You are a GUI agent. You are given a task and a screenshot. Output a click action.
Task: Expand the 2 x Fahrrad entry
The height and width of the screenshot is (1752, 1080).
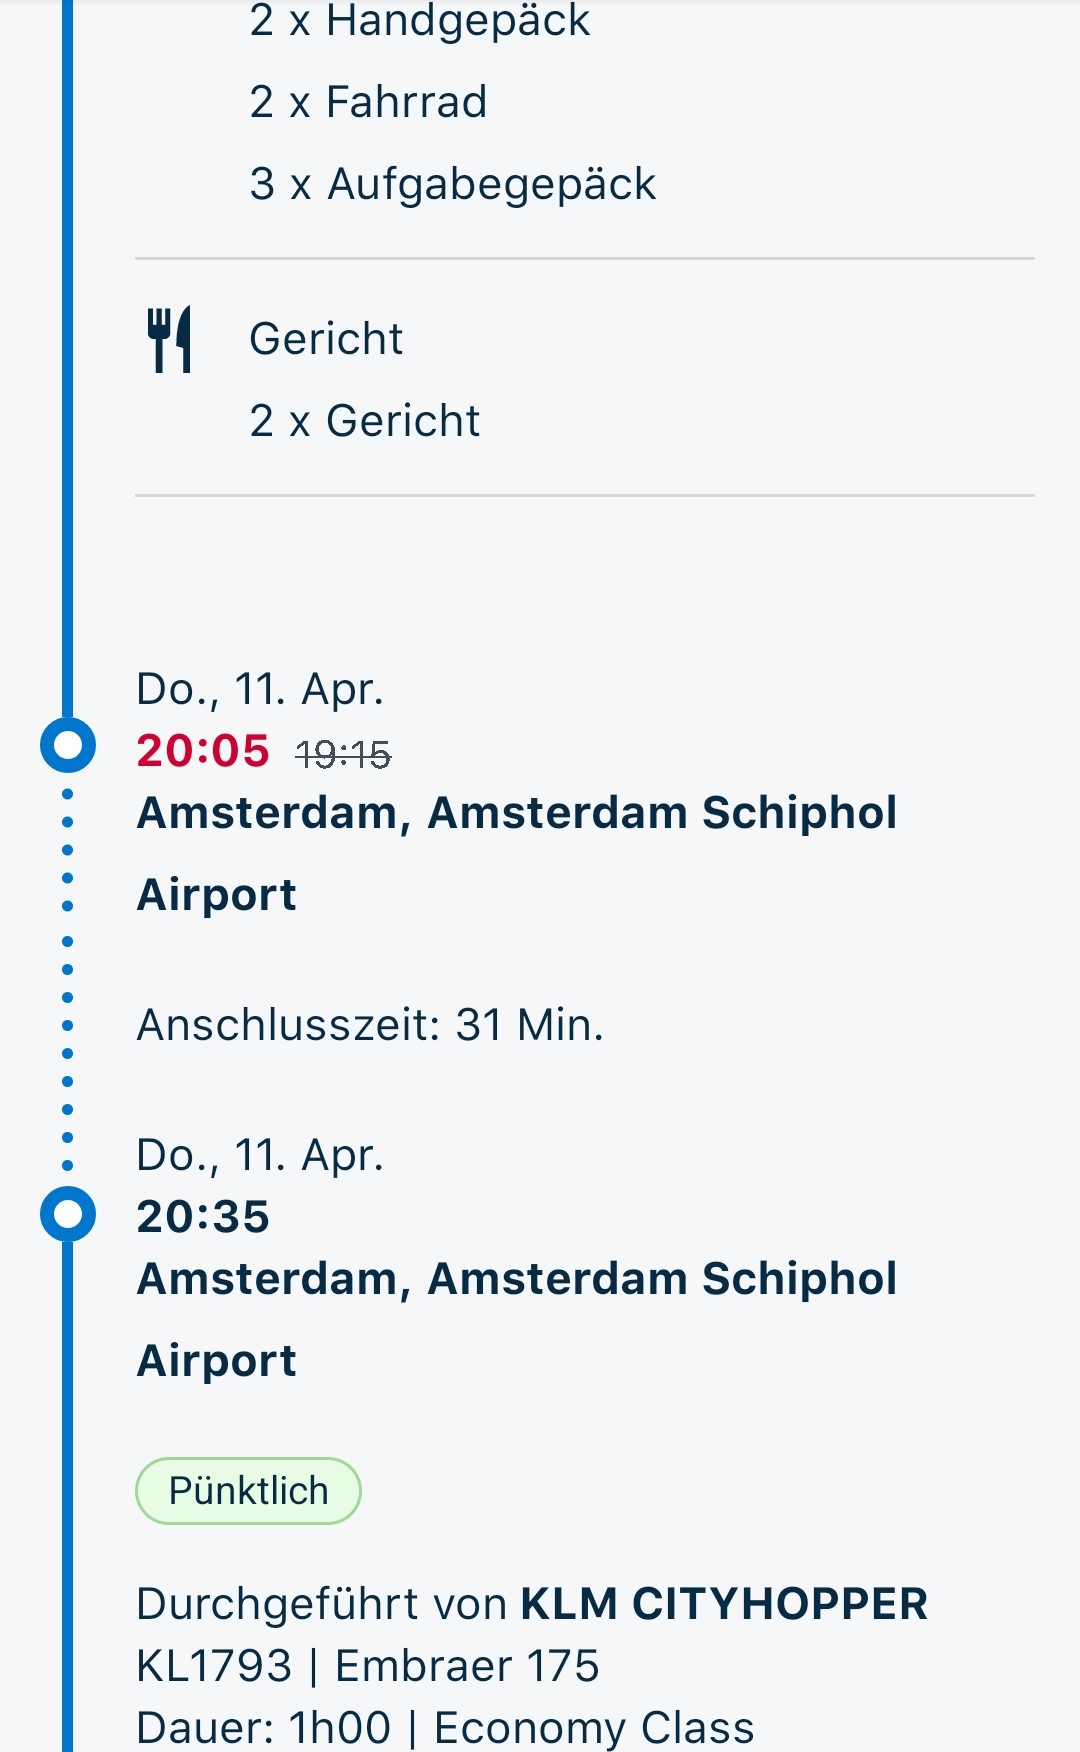coord(367,100)
